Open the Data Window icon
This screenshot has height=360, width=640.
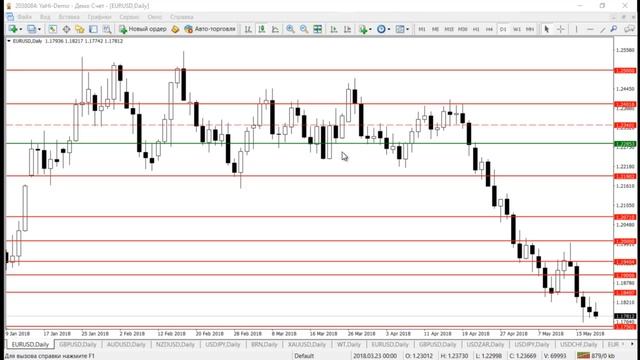point(66,29)
